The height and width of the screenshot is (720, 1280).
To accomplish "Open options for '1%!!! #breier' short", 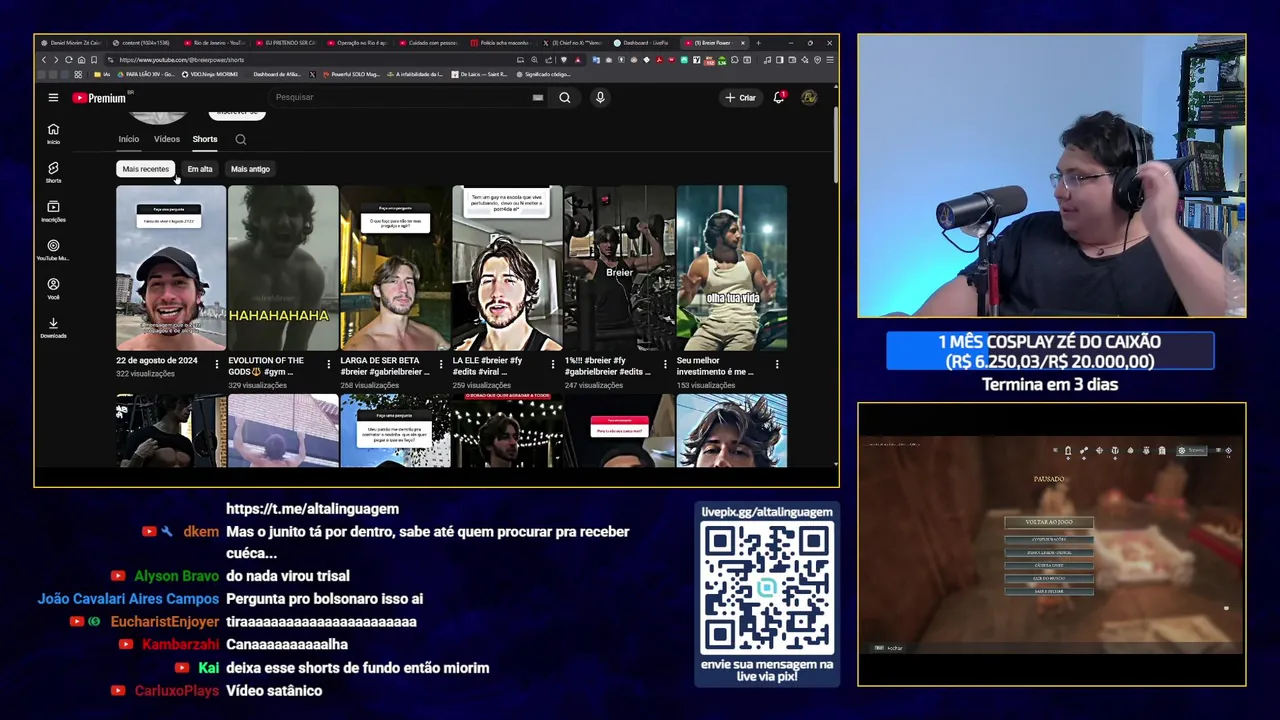I will pyautogui.click(x=664, y=365).
